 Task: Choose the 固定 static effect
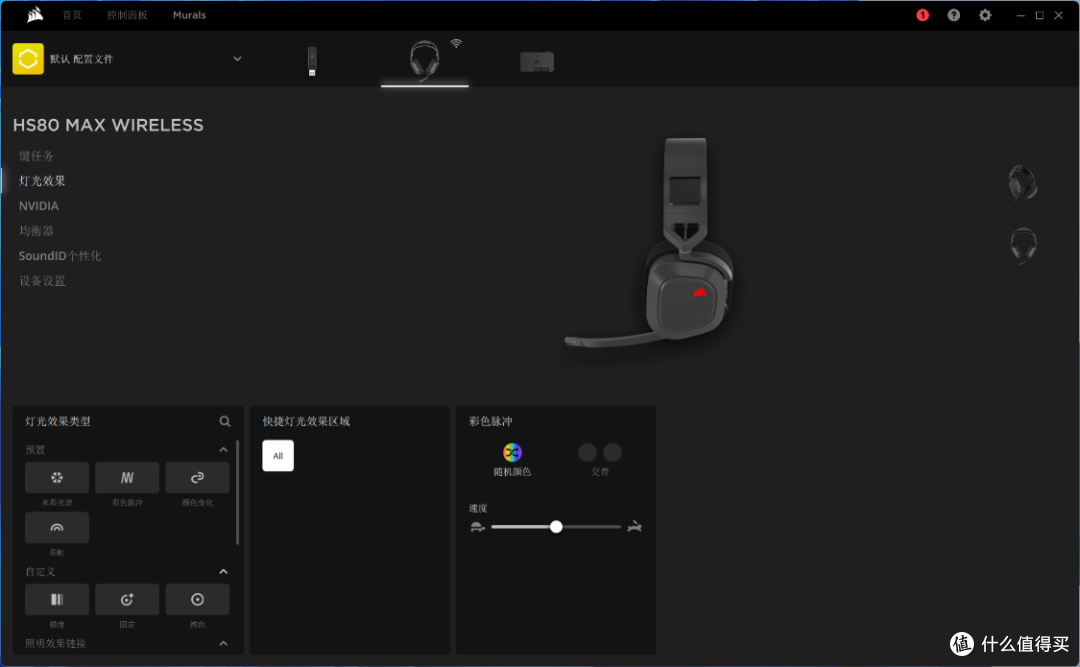point(127,599)
